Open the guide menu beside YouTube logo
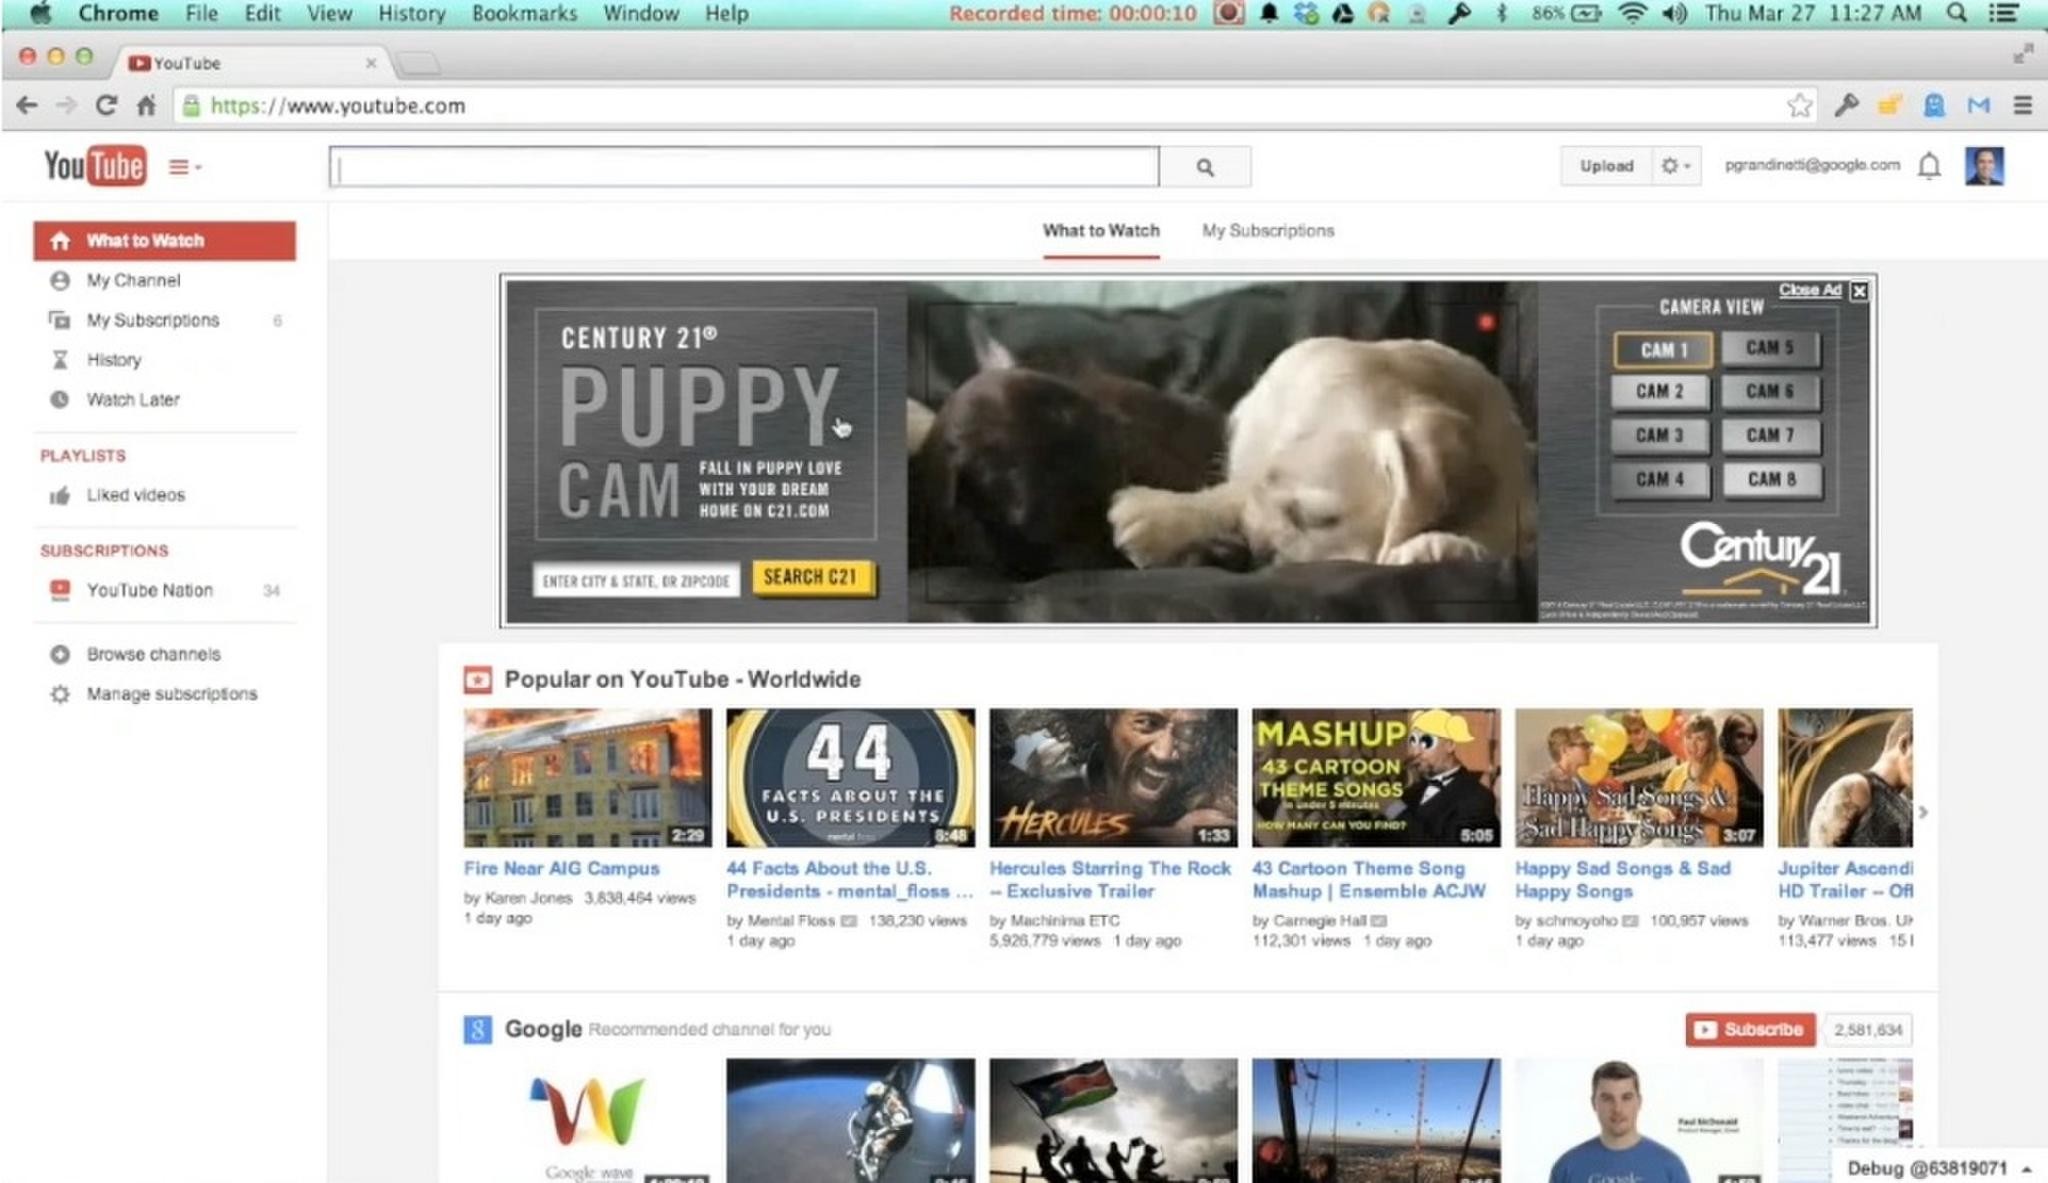The height and width of the screenshot is (1183, 2048). (x=184, y=167)
